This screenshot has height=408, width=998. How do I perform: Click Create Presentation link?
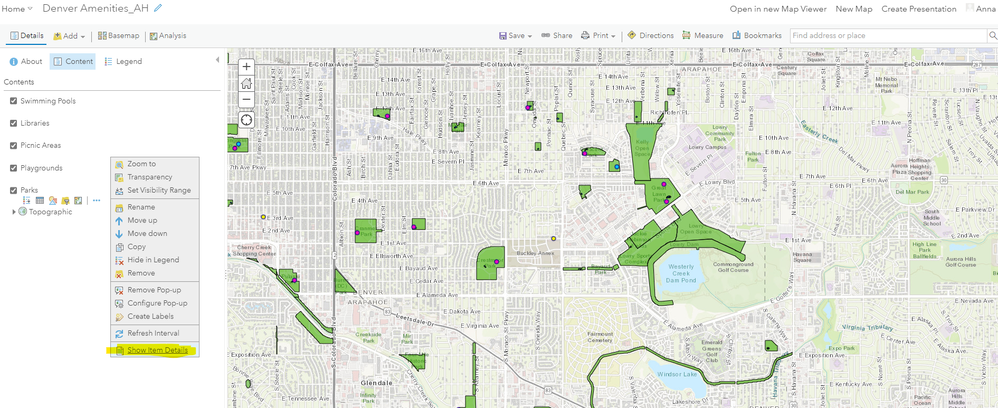coord(918,9)
